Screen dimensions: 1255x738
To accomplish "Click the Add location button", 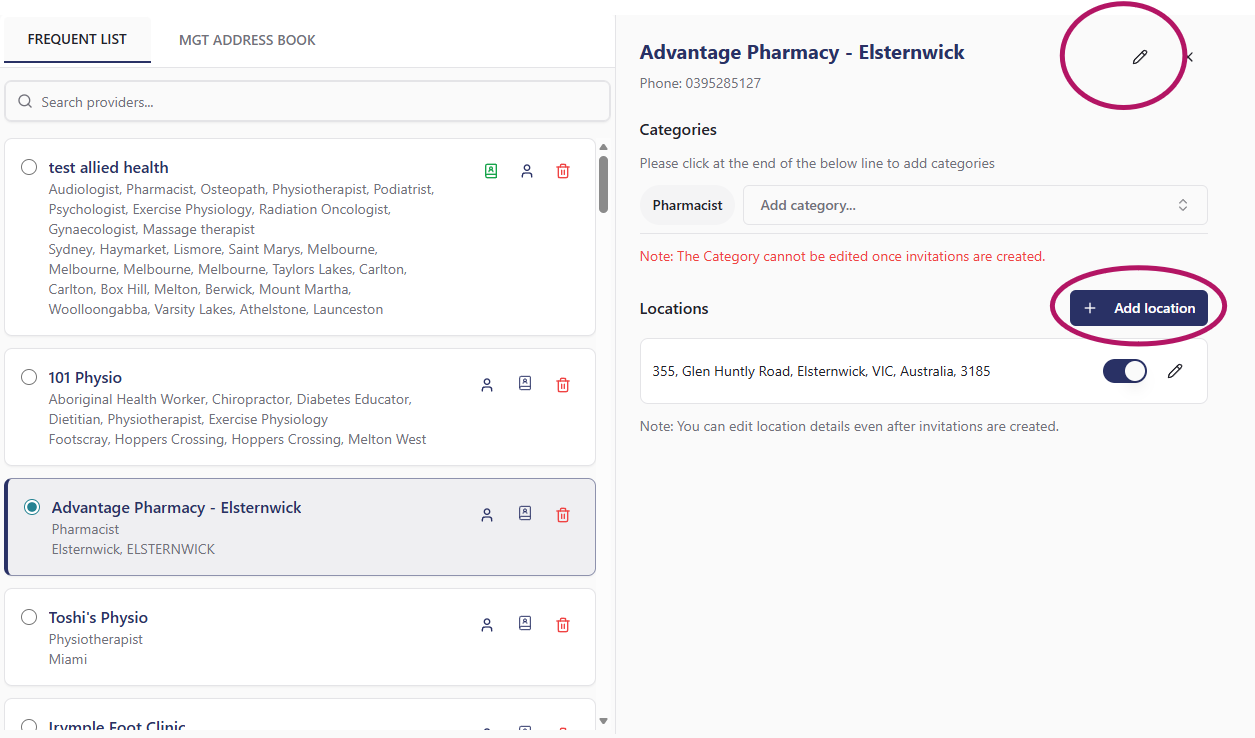I will pos(1138,308).
